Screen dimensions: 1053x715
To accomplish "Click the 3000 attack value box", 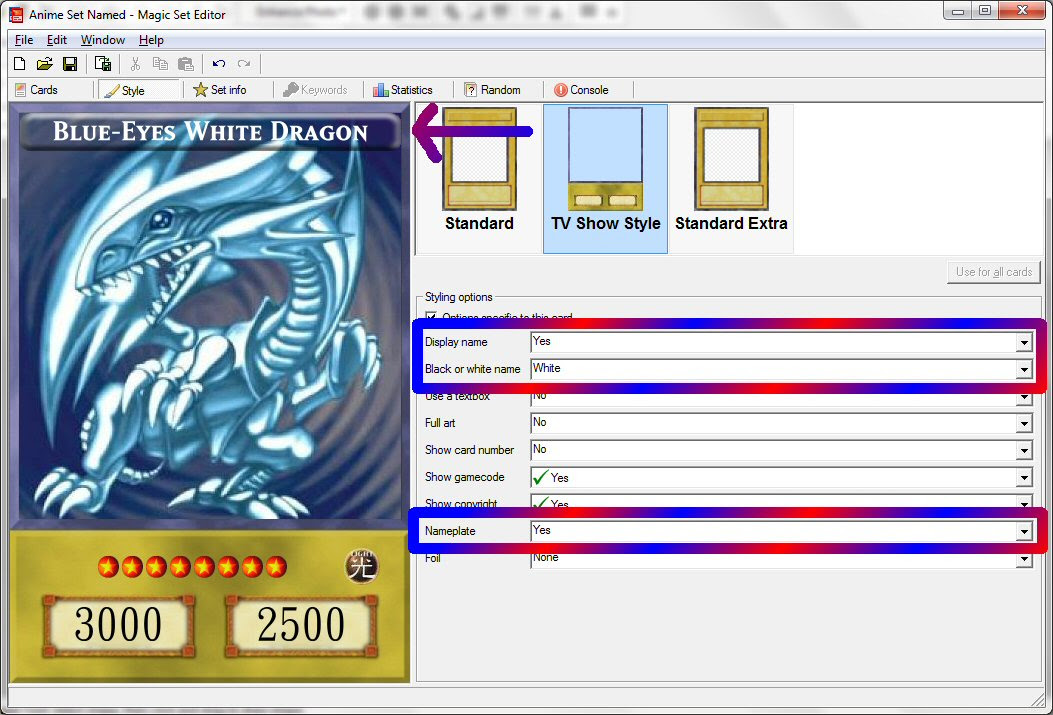I will point(118,625).
